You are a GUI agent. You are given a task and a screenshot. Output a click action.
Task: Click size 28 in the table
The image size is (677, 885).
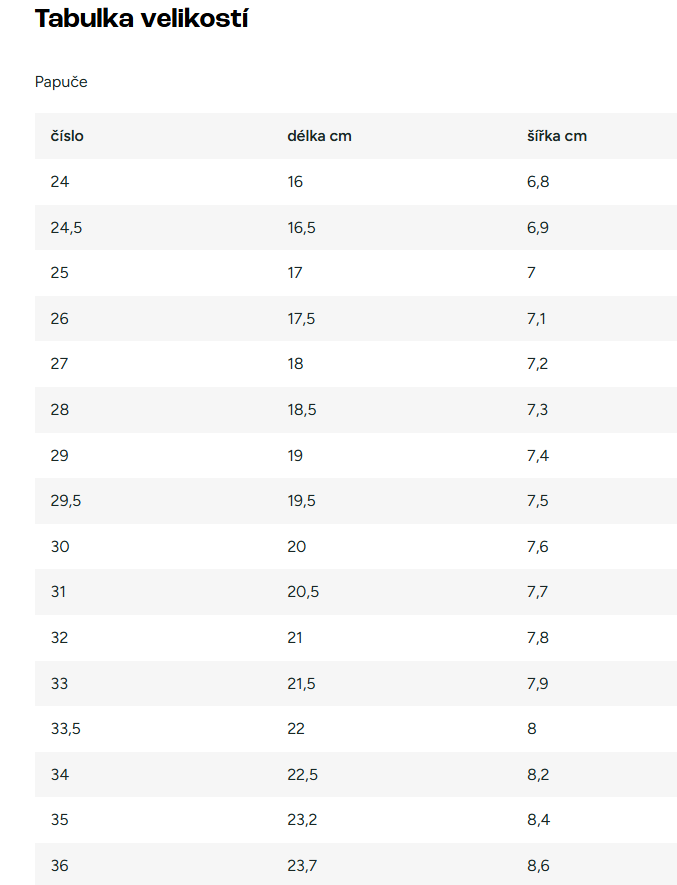(59, 410)
